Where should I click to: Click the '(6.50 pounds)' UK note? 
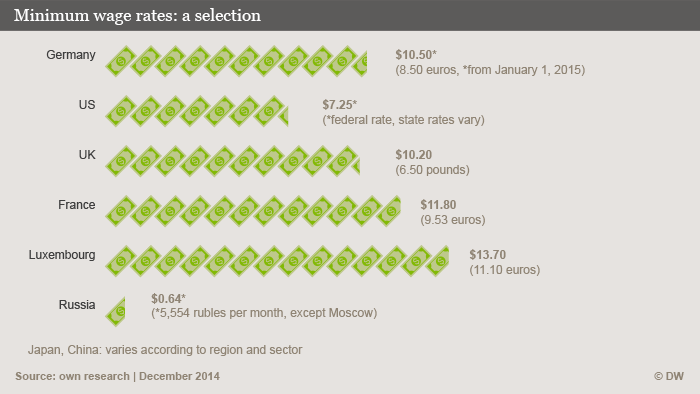[432, 170]
